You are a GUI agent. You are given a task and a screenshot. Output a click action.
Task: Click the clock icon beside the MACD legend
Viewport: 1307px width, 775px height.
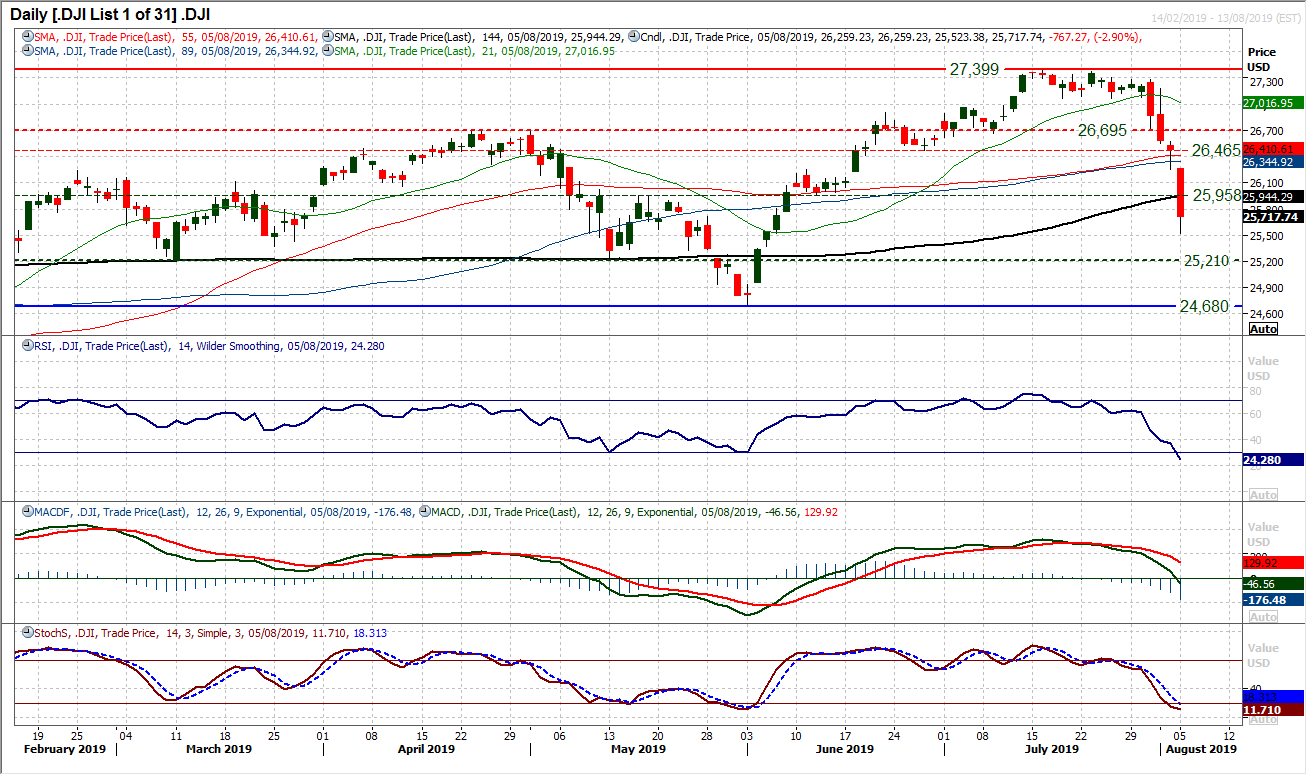[426, 511]
